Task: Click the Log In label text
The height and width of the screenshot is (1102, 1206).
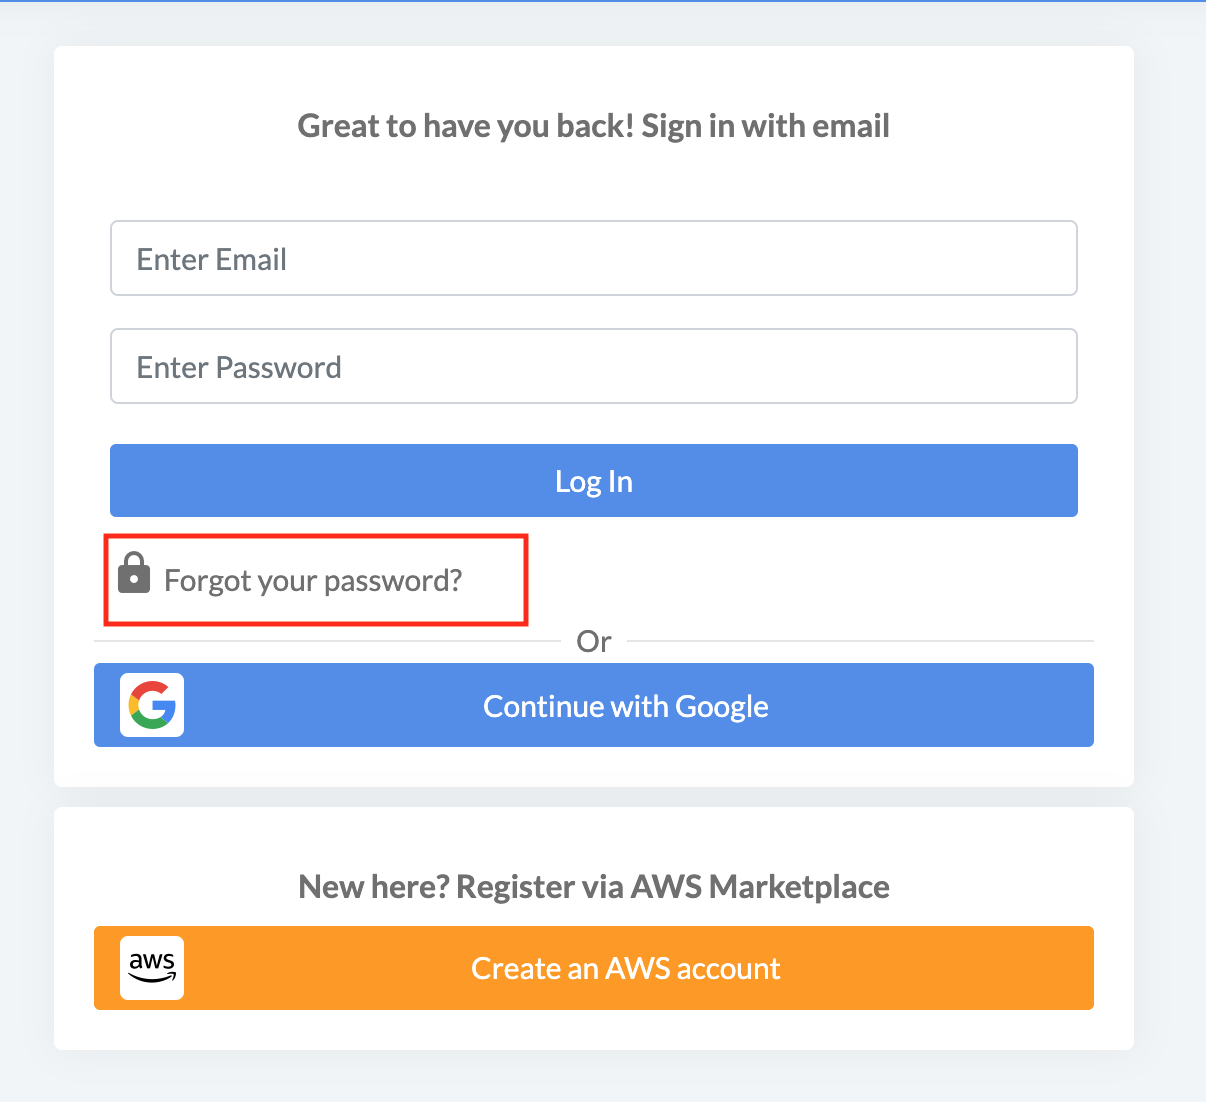Action: (594, 482)
